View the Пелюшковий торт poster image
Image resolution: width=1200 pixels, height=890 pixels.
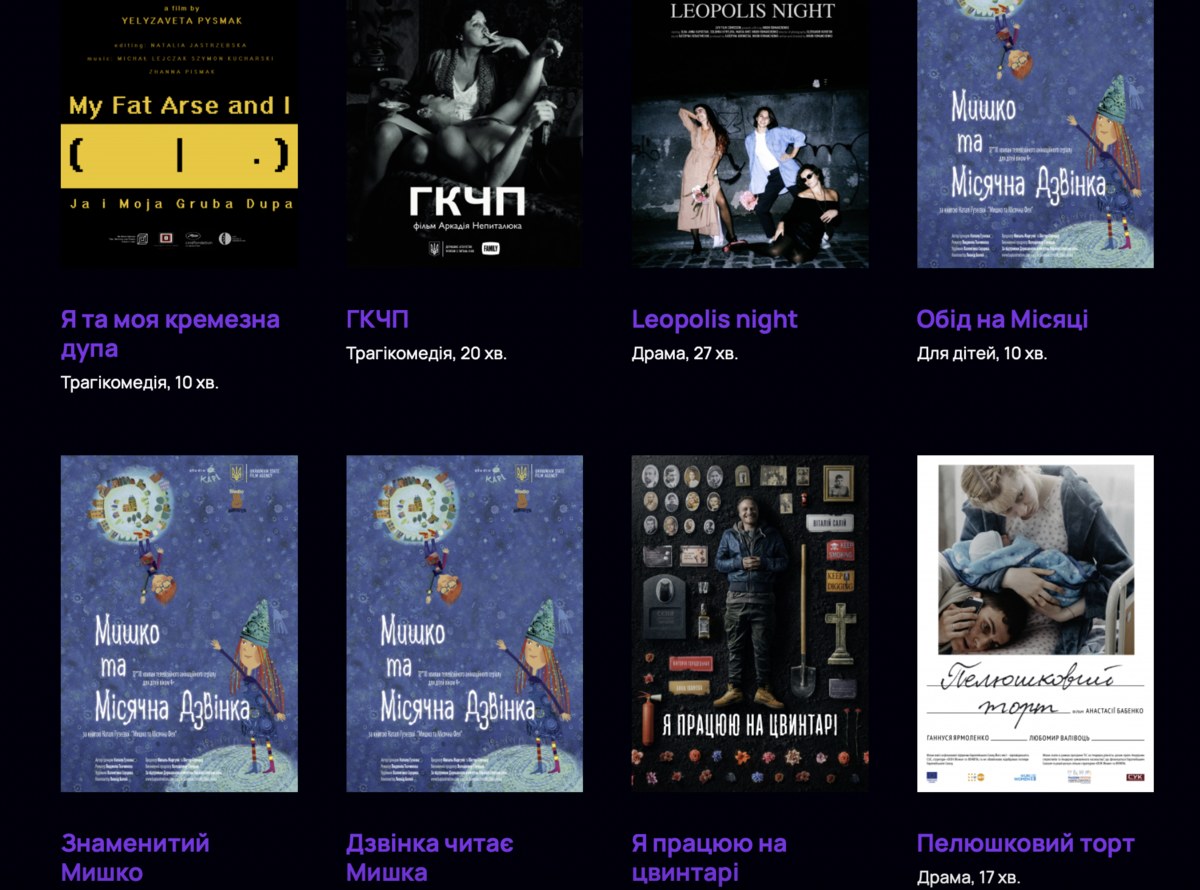[1035, 624]
